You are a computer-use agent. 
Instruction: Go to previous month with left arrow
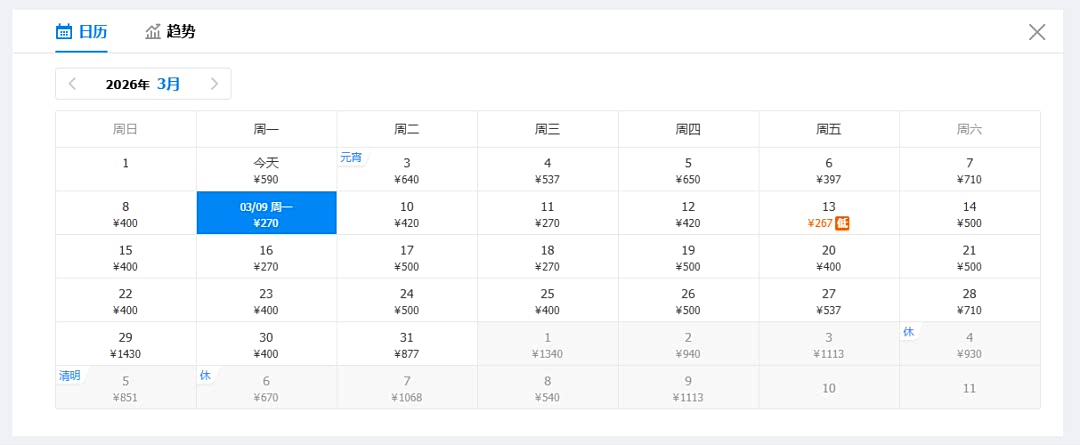point(72,84)
